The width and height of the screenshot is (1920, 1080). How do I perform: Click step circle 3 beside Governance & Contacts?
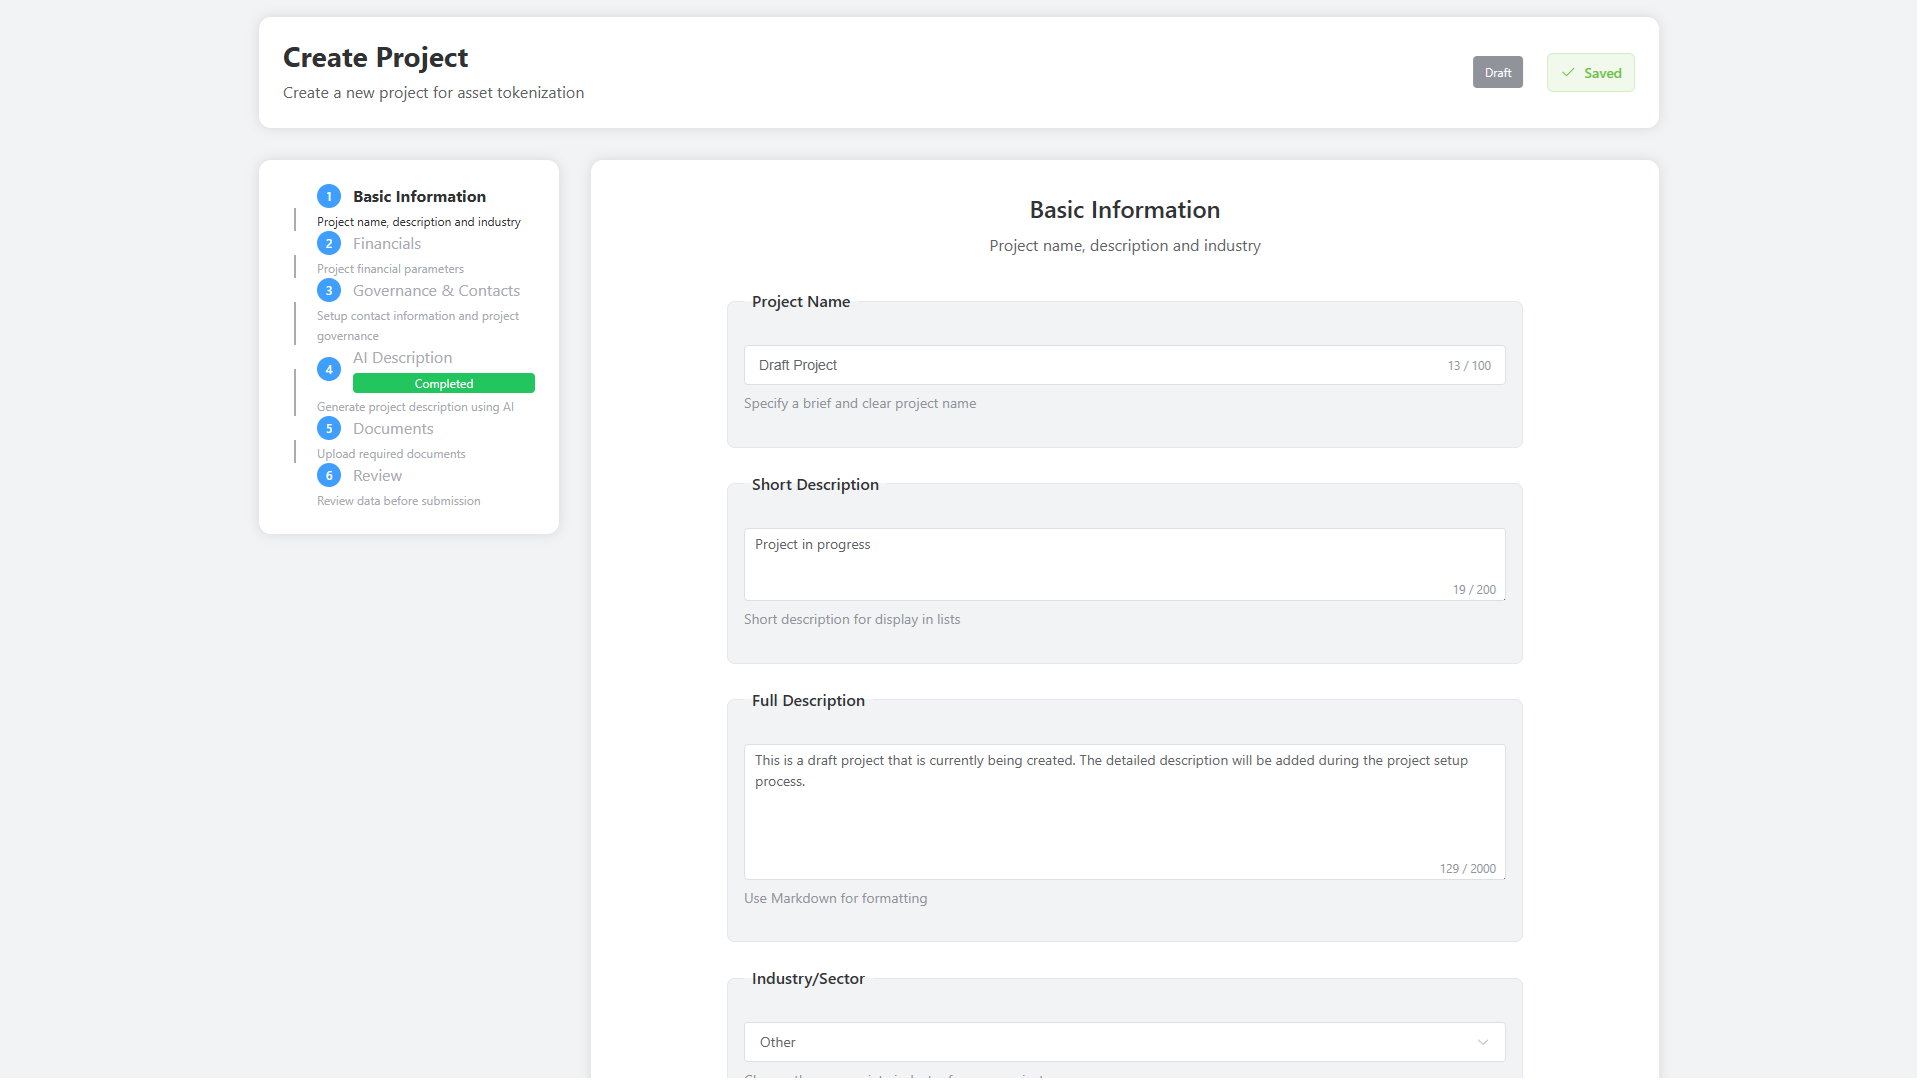(329, 290)
